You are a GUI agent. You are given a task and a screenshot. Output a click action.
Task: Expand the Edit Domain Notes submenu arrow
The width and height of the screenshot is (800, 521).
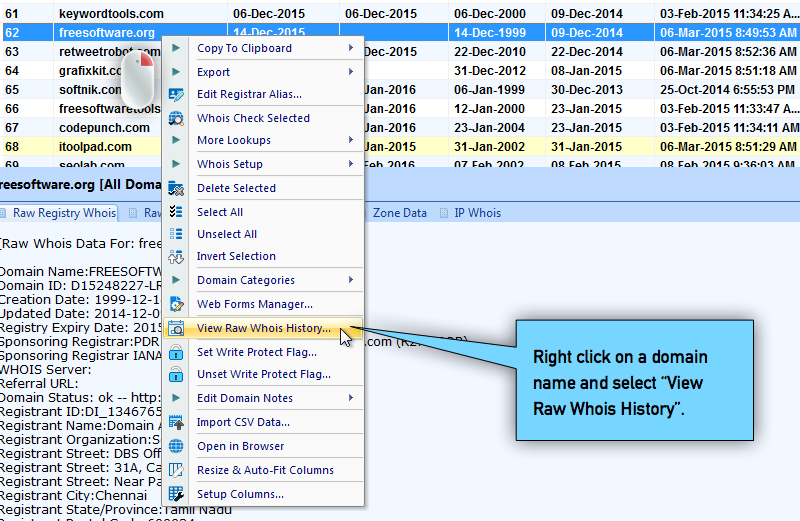pyautogui.click(x=351, y=398)
